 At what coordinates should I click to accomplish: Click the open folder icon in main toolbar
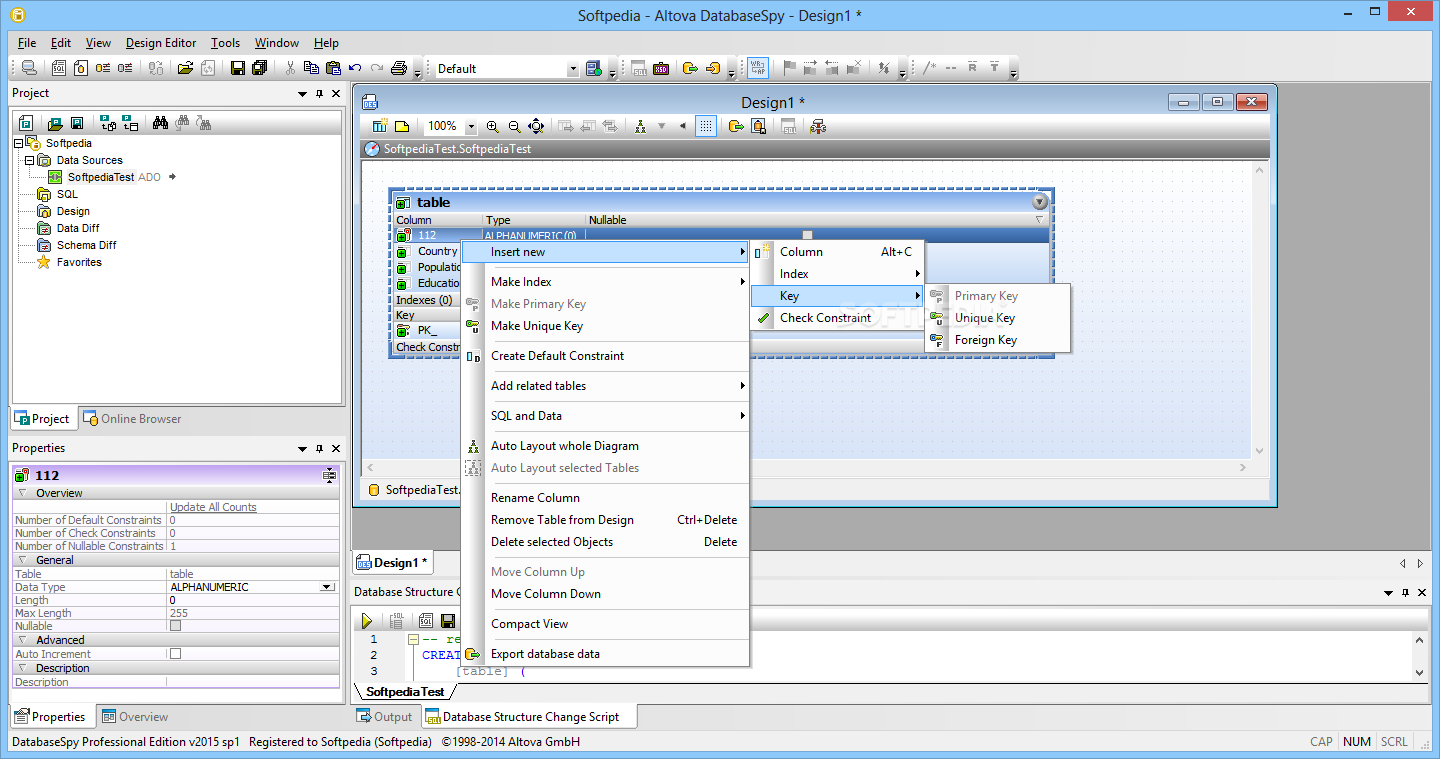pyautogui.click(x=185, y=68)
